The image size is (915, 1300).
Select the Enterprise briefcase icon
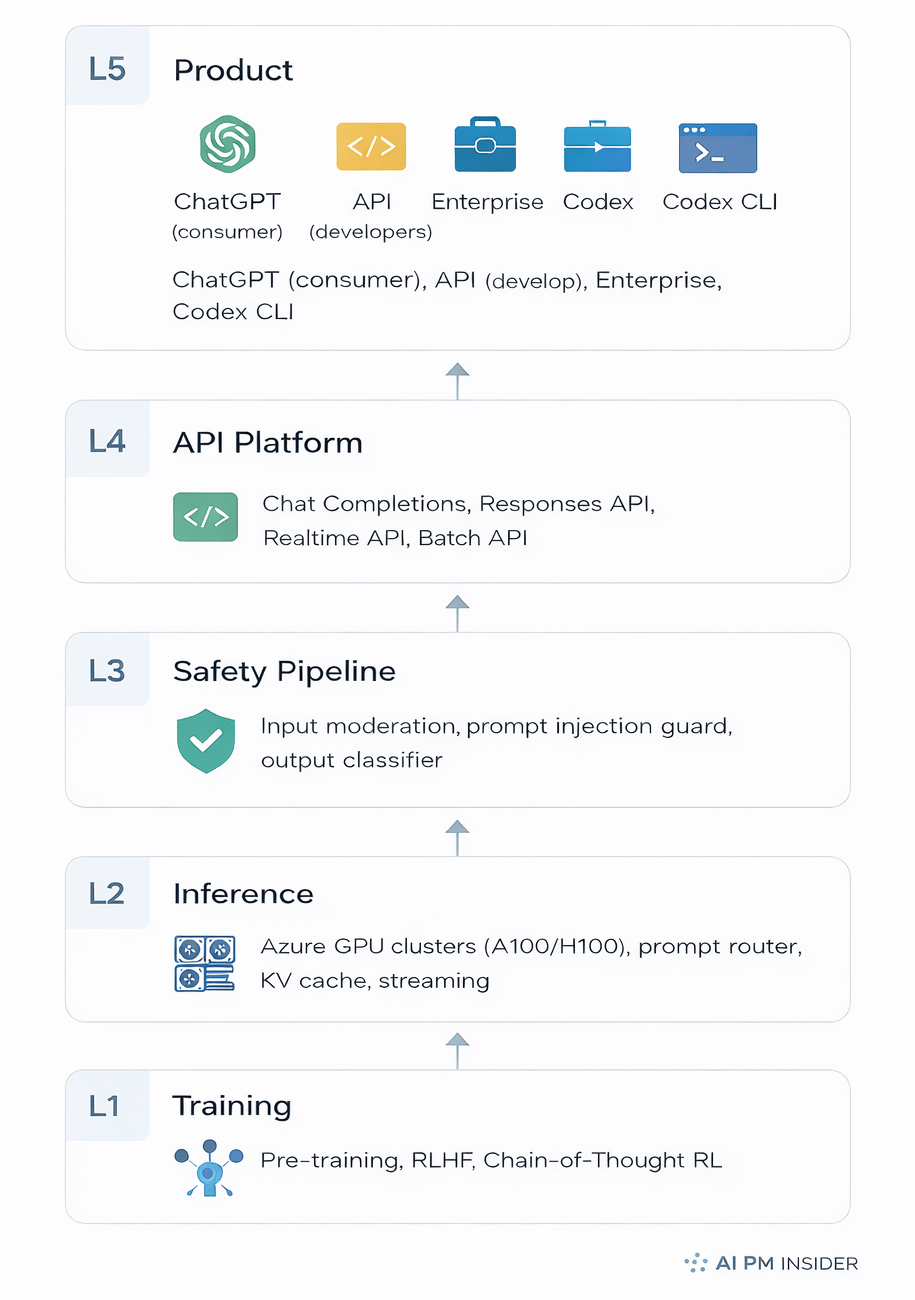[x=485, y=146]
